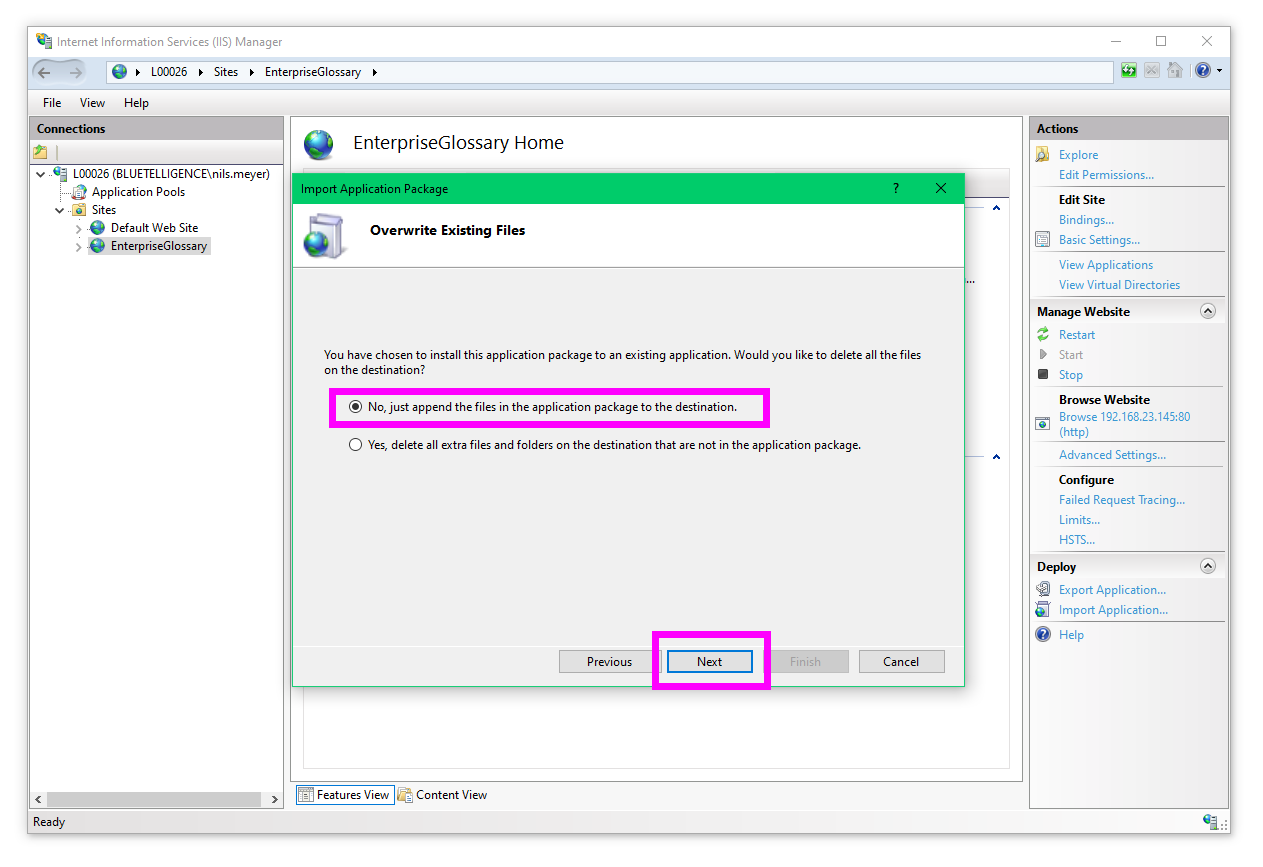Expand the Default Web Site tree node

tap(79, 228)
